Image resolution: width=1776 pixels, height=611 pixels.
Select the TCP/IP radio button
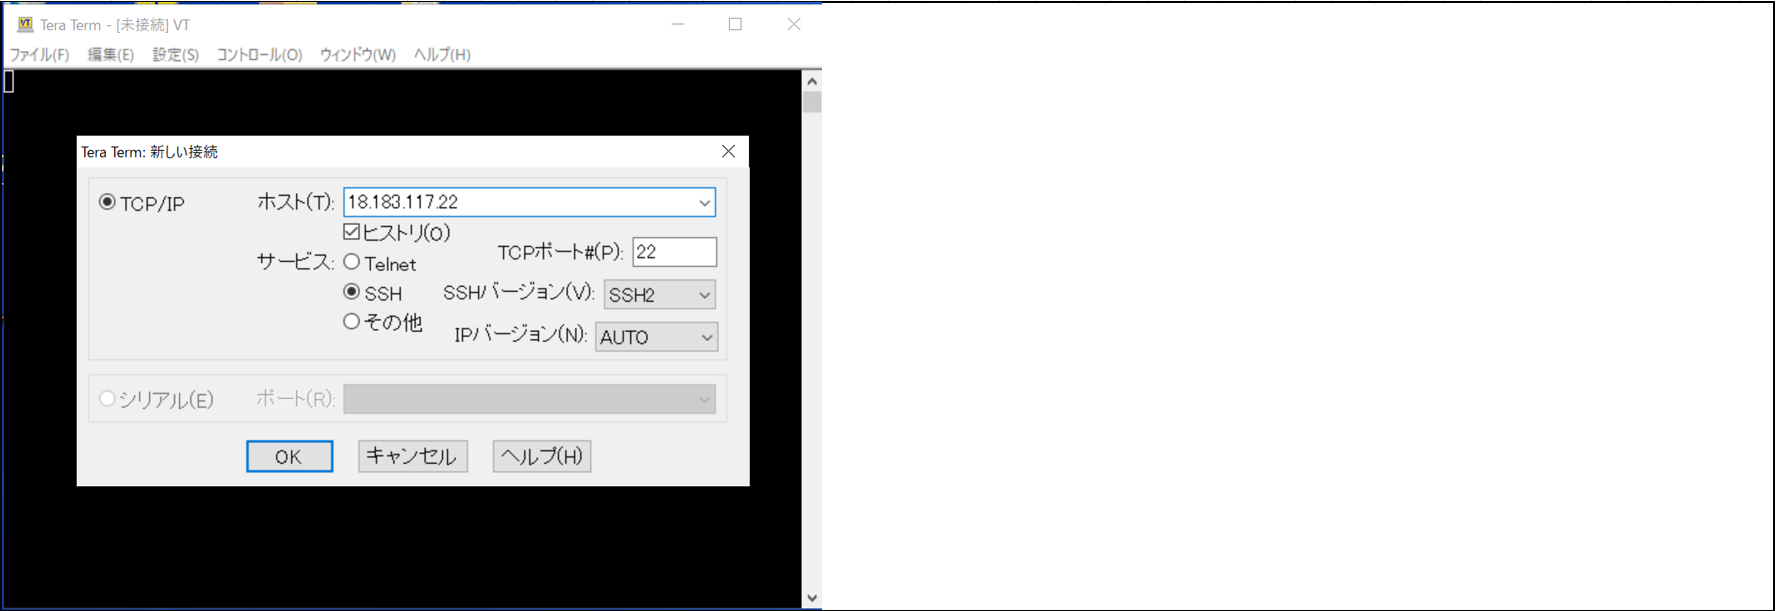tap(107, 202)
